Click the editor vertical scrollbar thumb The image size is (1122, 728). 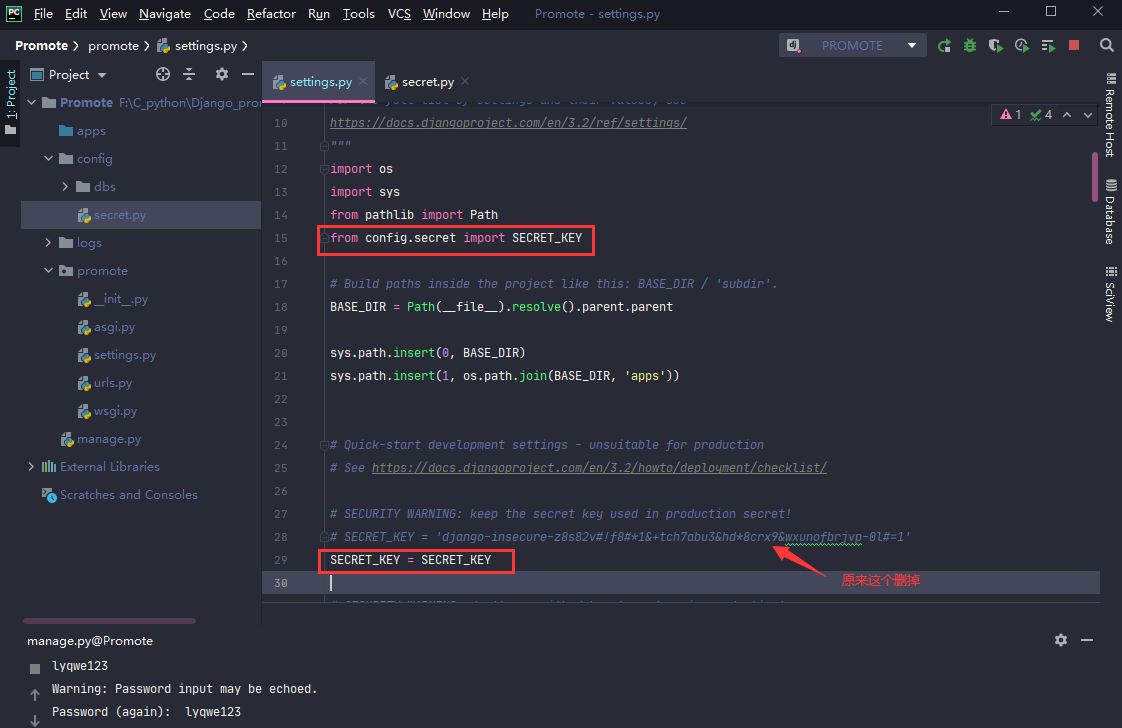tap(1095, 177)
